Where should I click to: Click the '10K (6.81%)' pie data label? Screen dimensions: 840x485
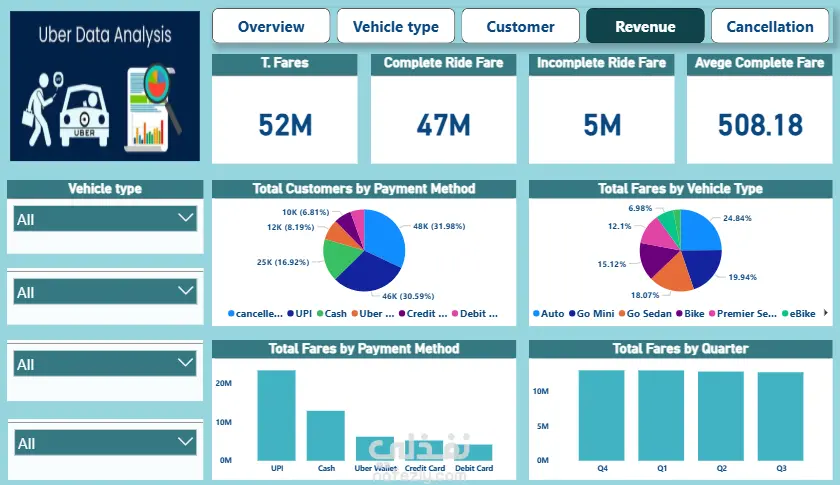(x=305, y=212)
